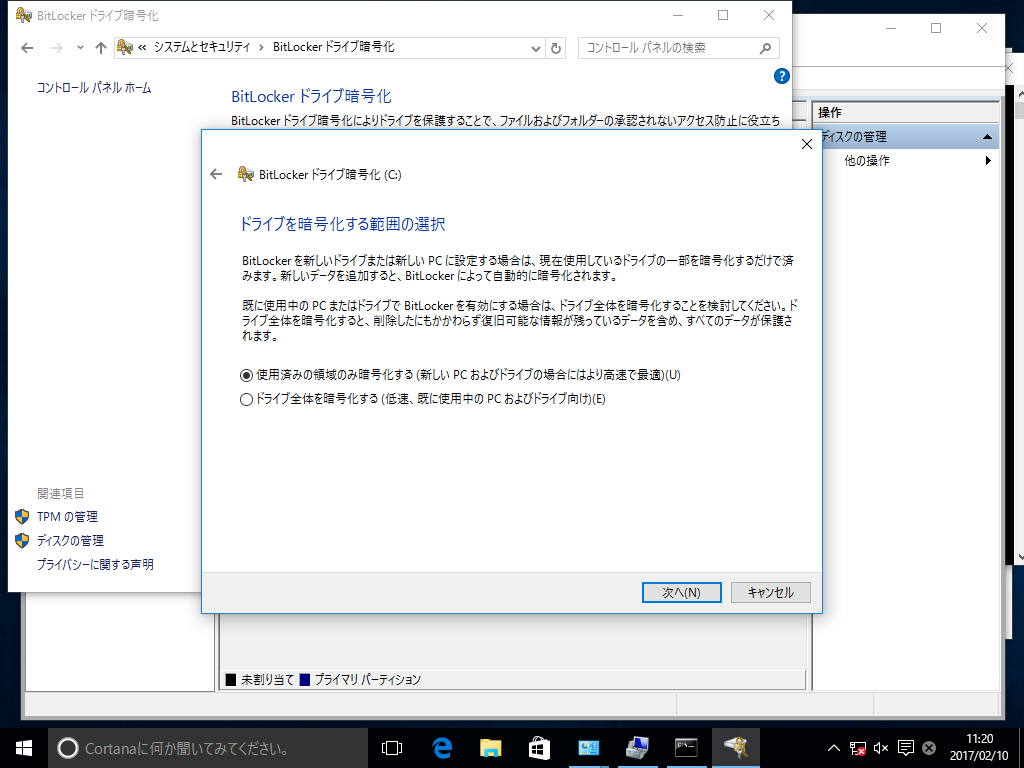This screenshot has width=1024, height=768.
Task: Click BitLocker ドライブ暗号化 breadcrumb item
Action: 334,47
